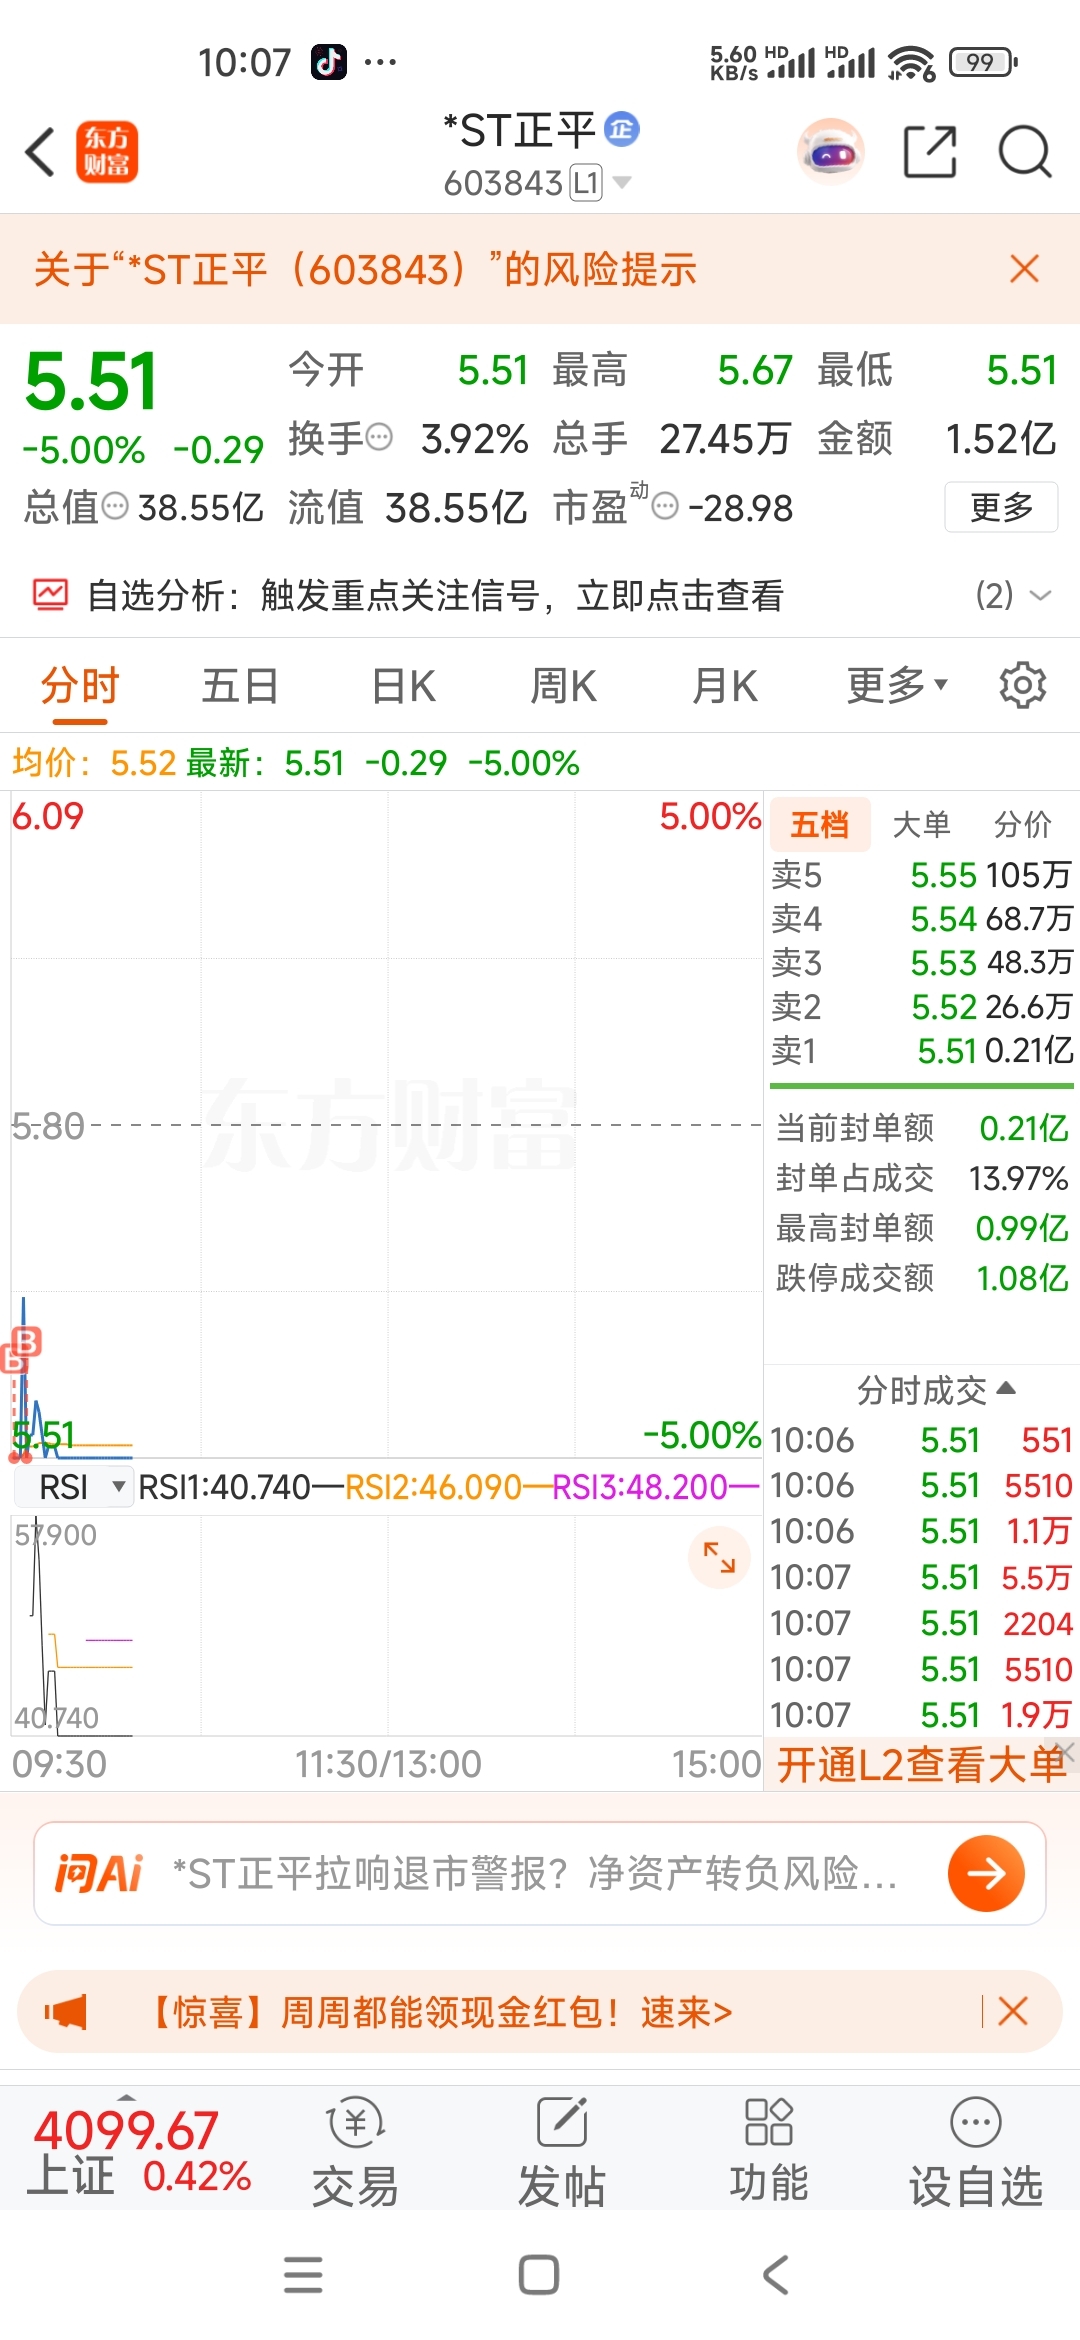Expand the stock code 603843 dropdown arrow
Screen dimensions: 1080x2340
pos(622,182)
